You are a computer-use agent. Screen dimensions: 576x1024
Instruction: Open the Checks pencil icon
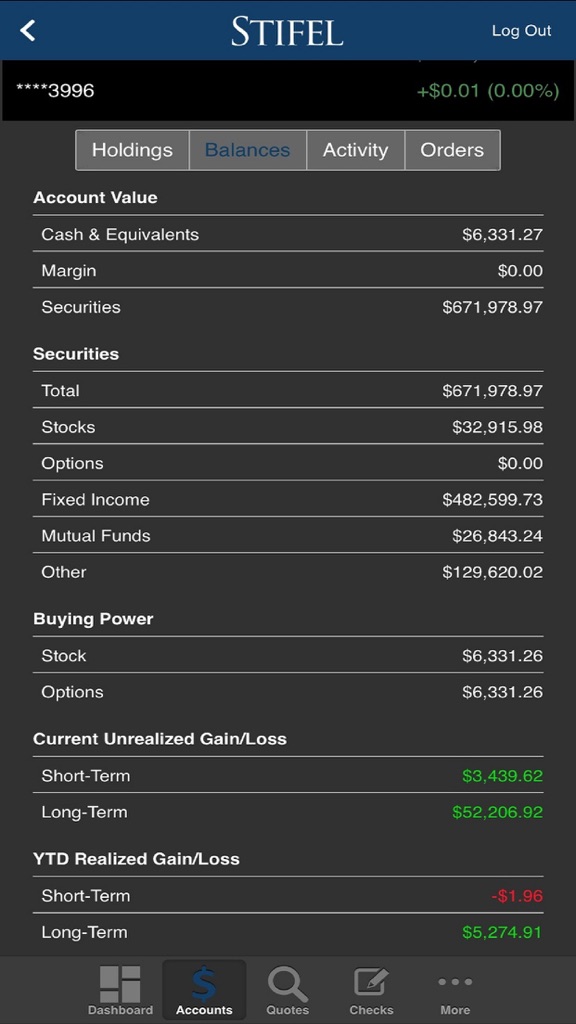click(371, 983)
